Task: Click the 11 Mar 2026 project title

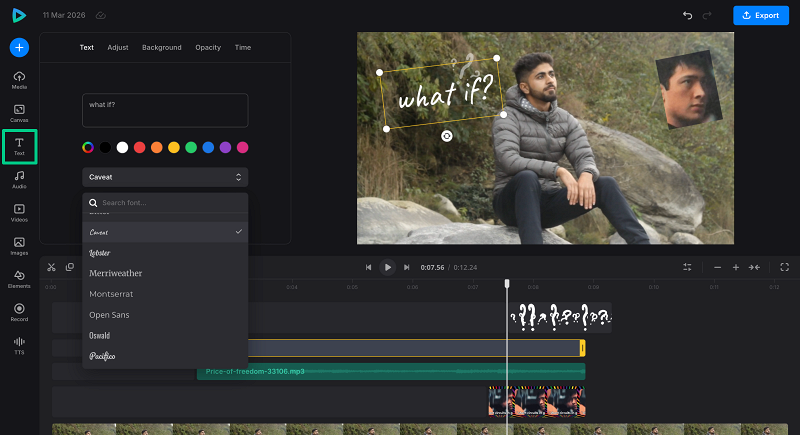Action: click(64, 15)
